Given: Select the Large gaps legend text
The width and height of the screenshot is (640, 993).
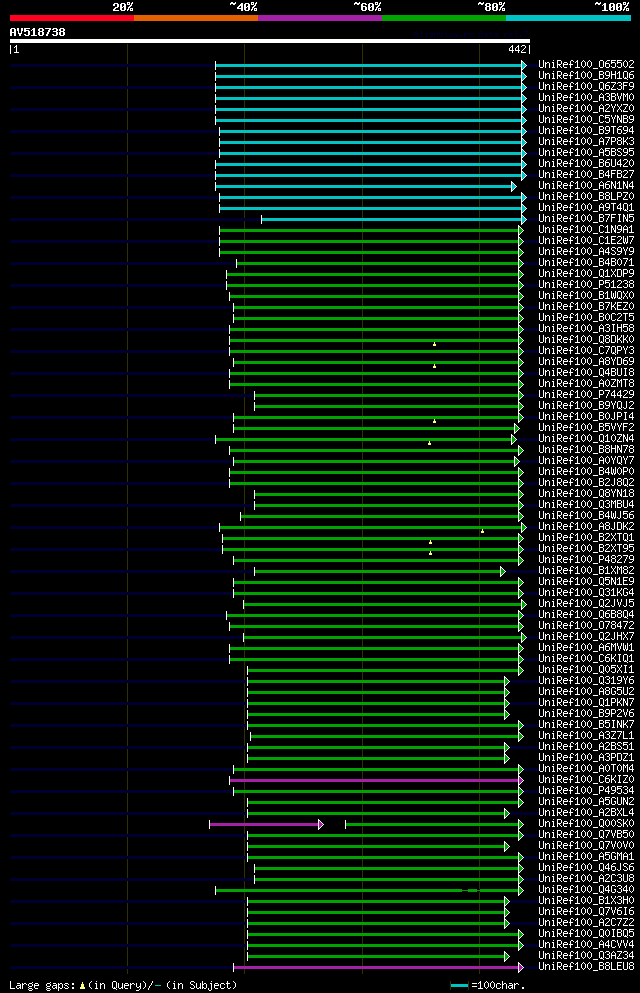Looking at the screenshot, I should [x=42, y=985].
